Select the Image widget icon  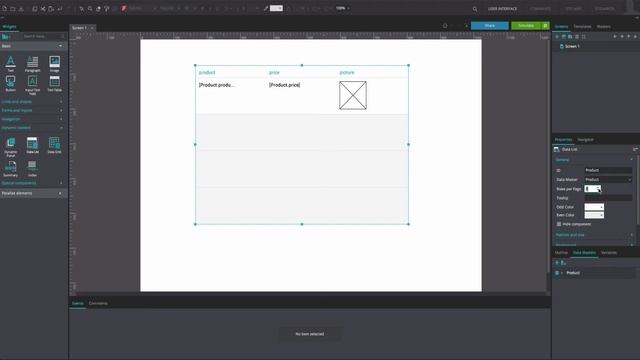[x=54, y=62]
